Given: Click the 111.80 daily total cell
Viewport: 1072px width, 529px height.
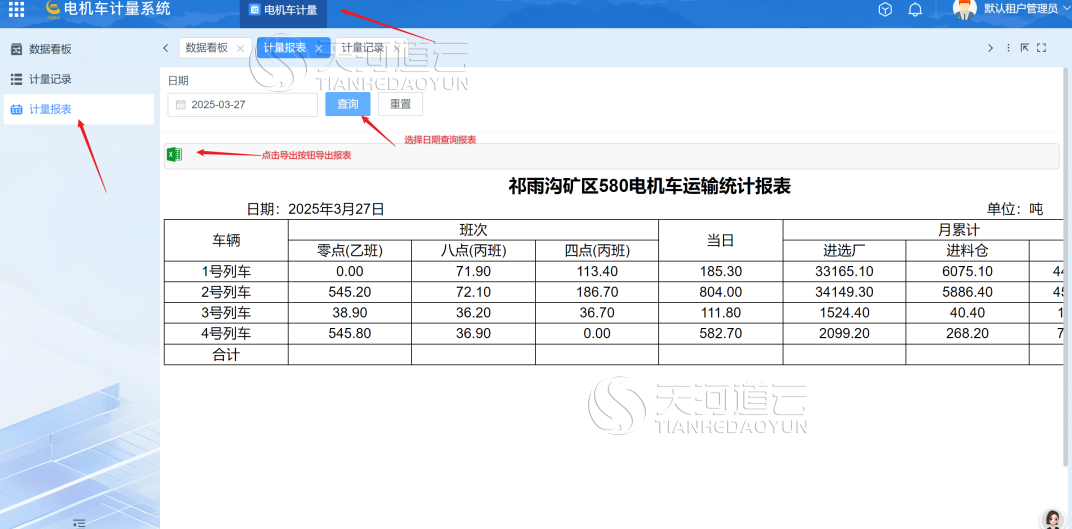Looking at the screenshot, I should click(721, 313).
